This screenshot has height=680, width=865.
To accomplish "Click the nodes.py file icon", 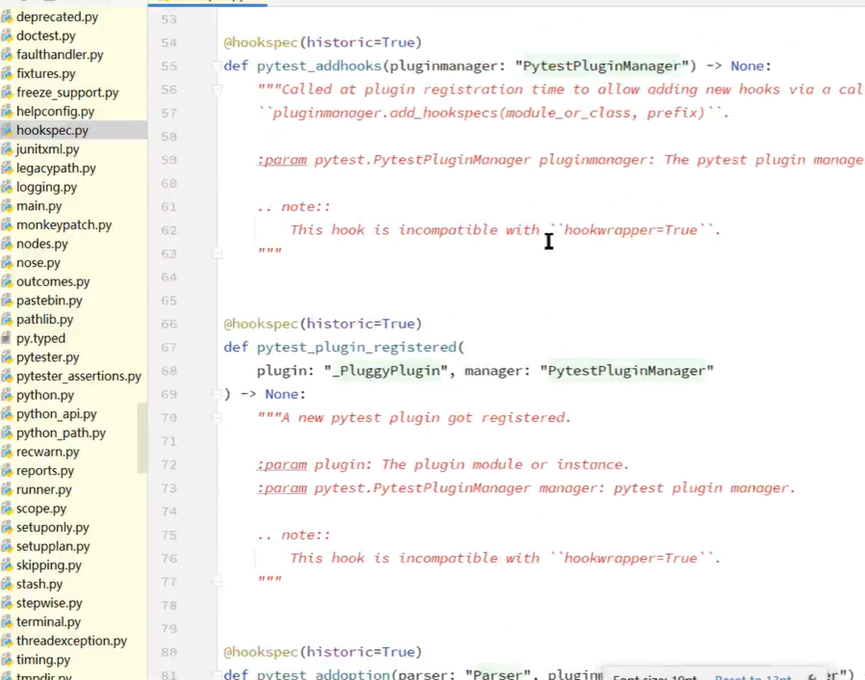I will (x=7, y=244).
